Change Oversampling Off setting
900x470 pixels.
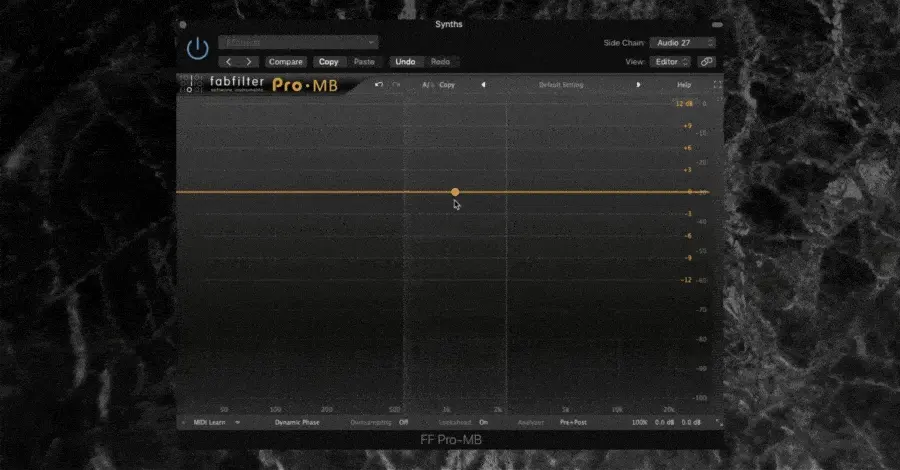pyautogui.click(x=403, y=422)
